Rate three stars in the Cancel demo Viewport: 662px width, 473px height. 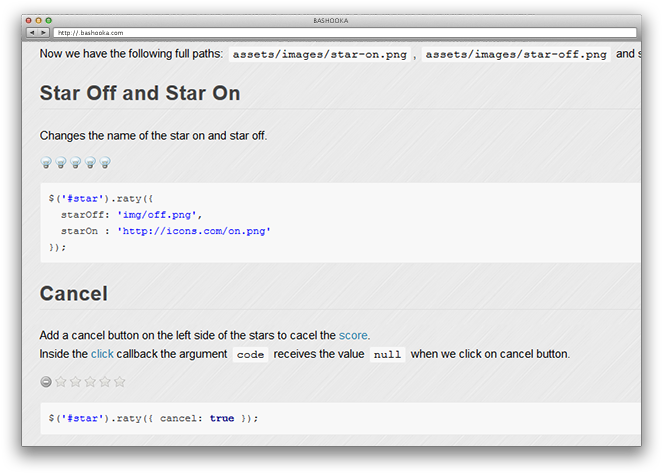(x=90, y=382)
